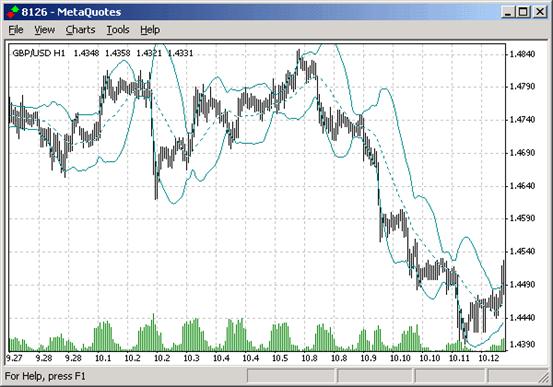Click the 9.27 date label
The image size is (553, 387).
(14, 358)
